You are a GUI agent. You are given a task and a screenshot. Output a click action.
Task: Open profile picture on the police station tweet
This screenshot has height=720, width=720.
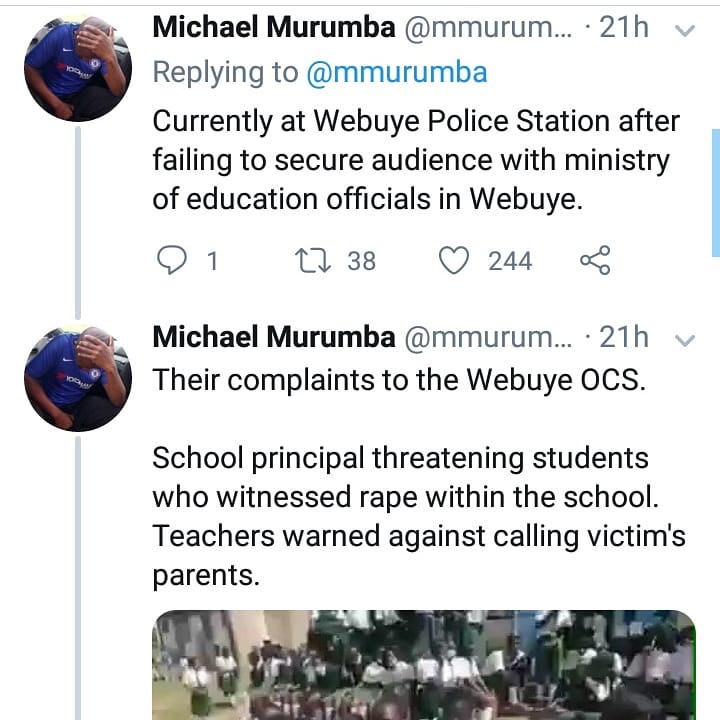[77, 67]
